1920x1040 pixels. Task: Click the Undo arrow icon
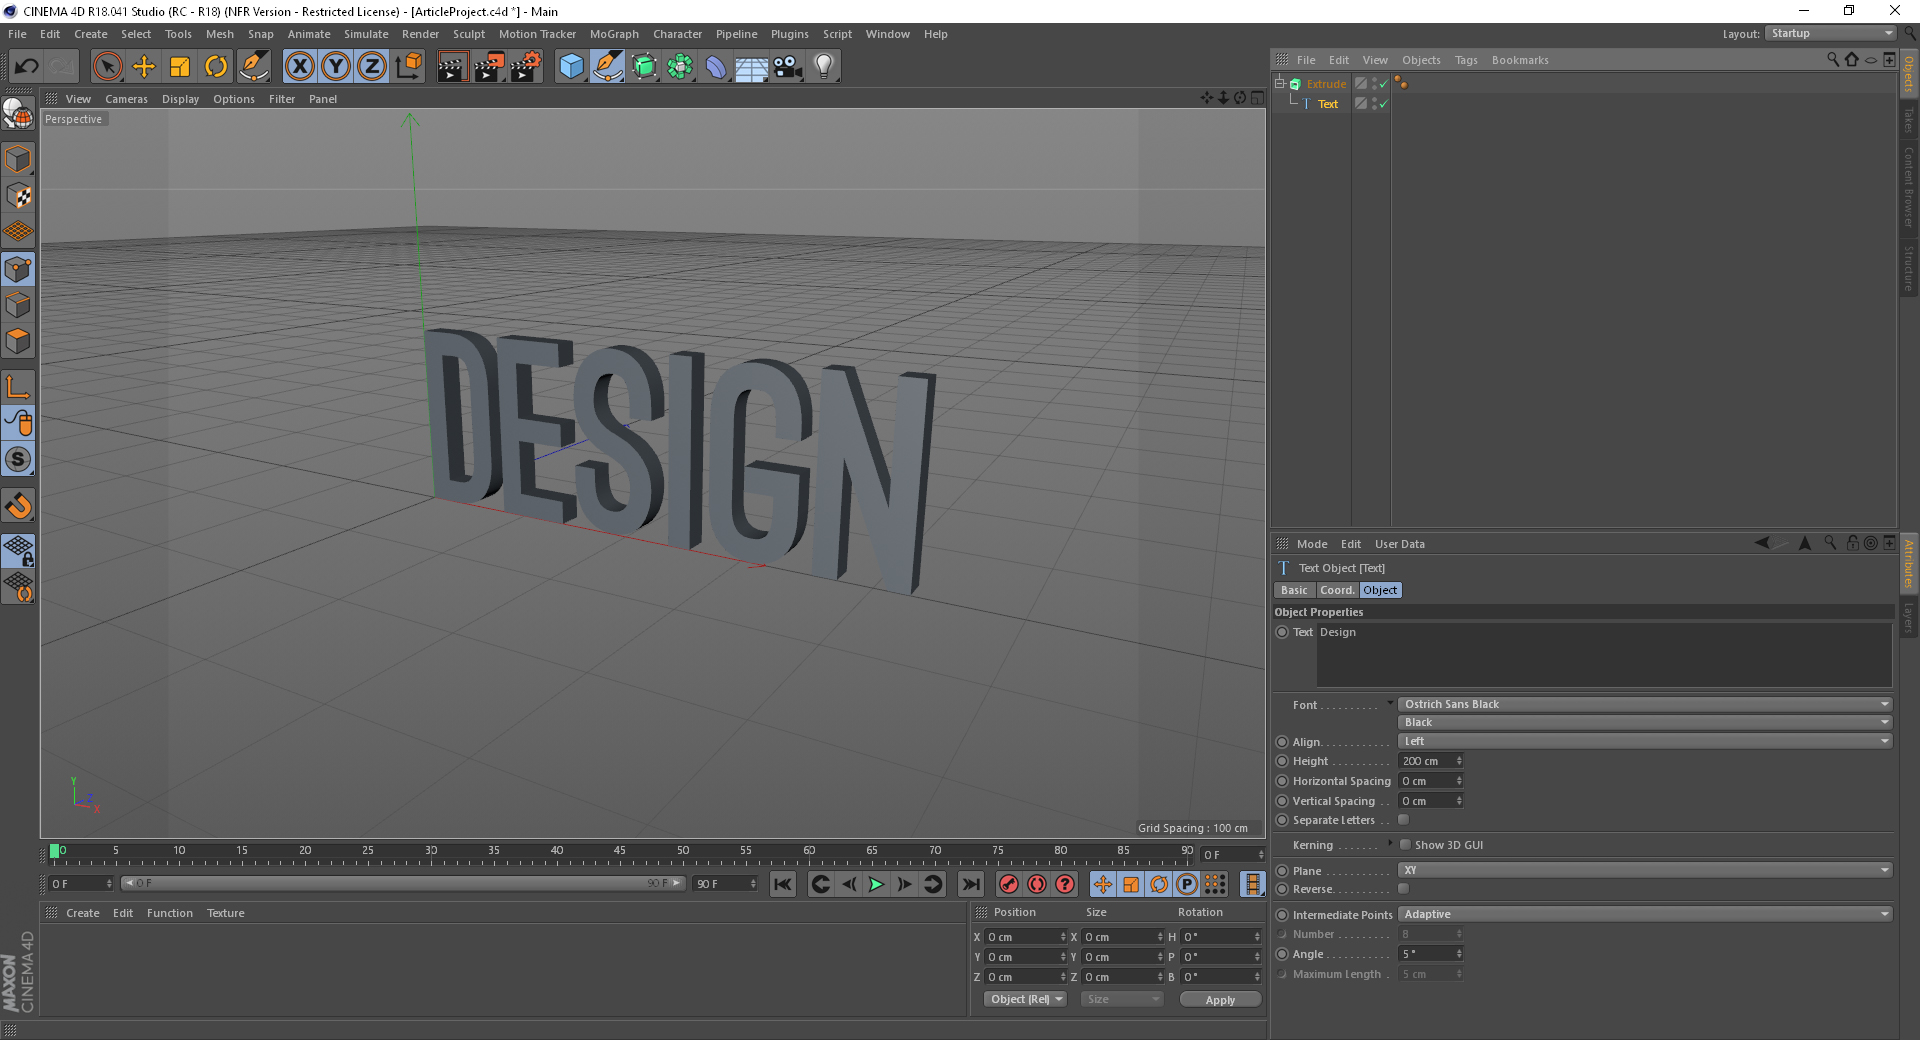(27, 67)
